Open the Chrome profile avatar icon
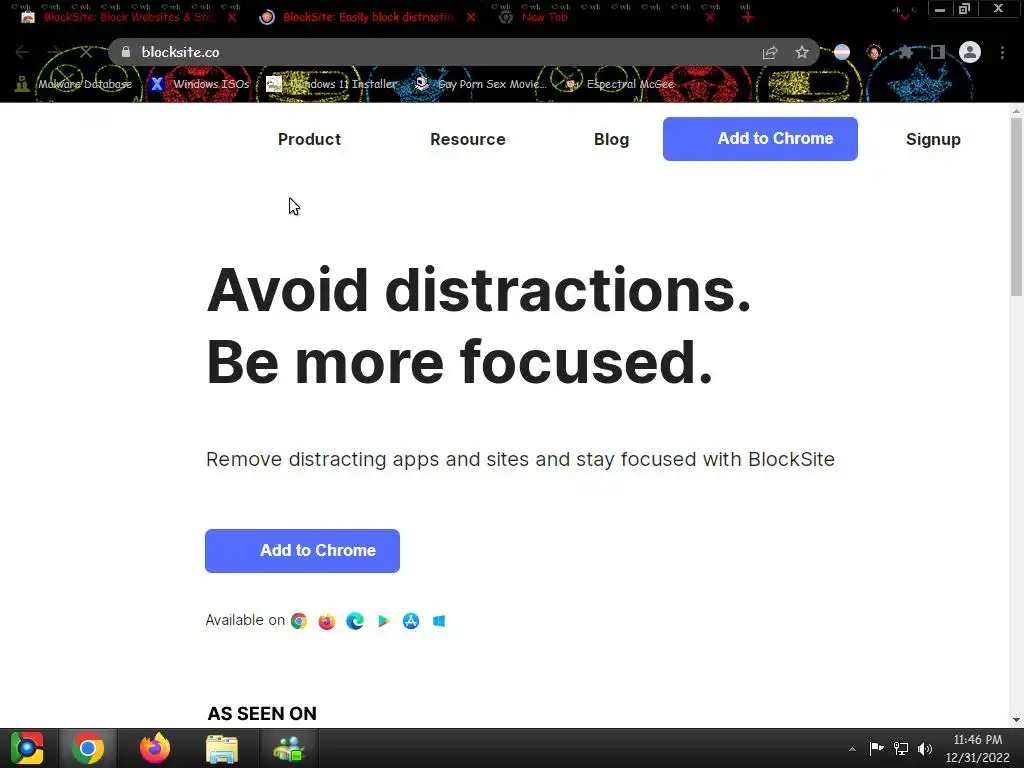 970,52
